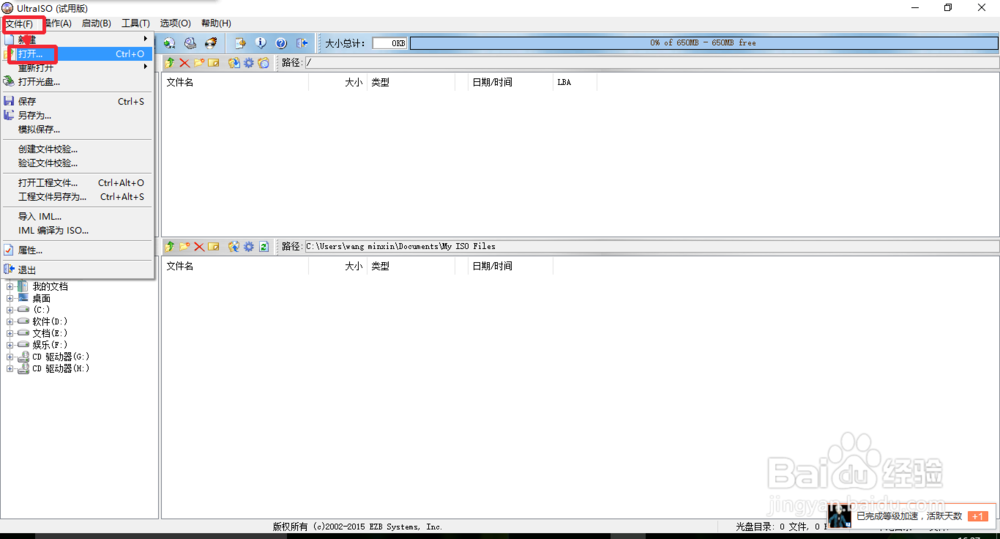Click extract icon in image pane toolbar
Viewport: 1000px width, 539px height.
tap(234, 63)
